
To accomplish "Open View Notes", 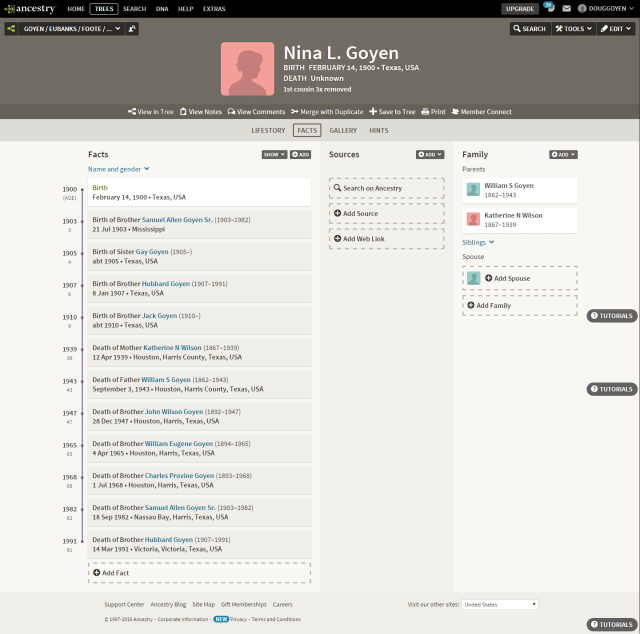I will click(x=201, y=111).
